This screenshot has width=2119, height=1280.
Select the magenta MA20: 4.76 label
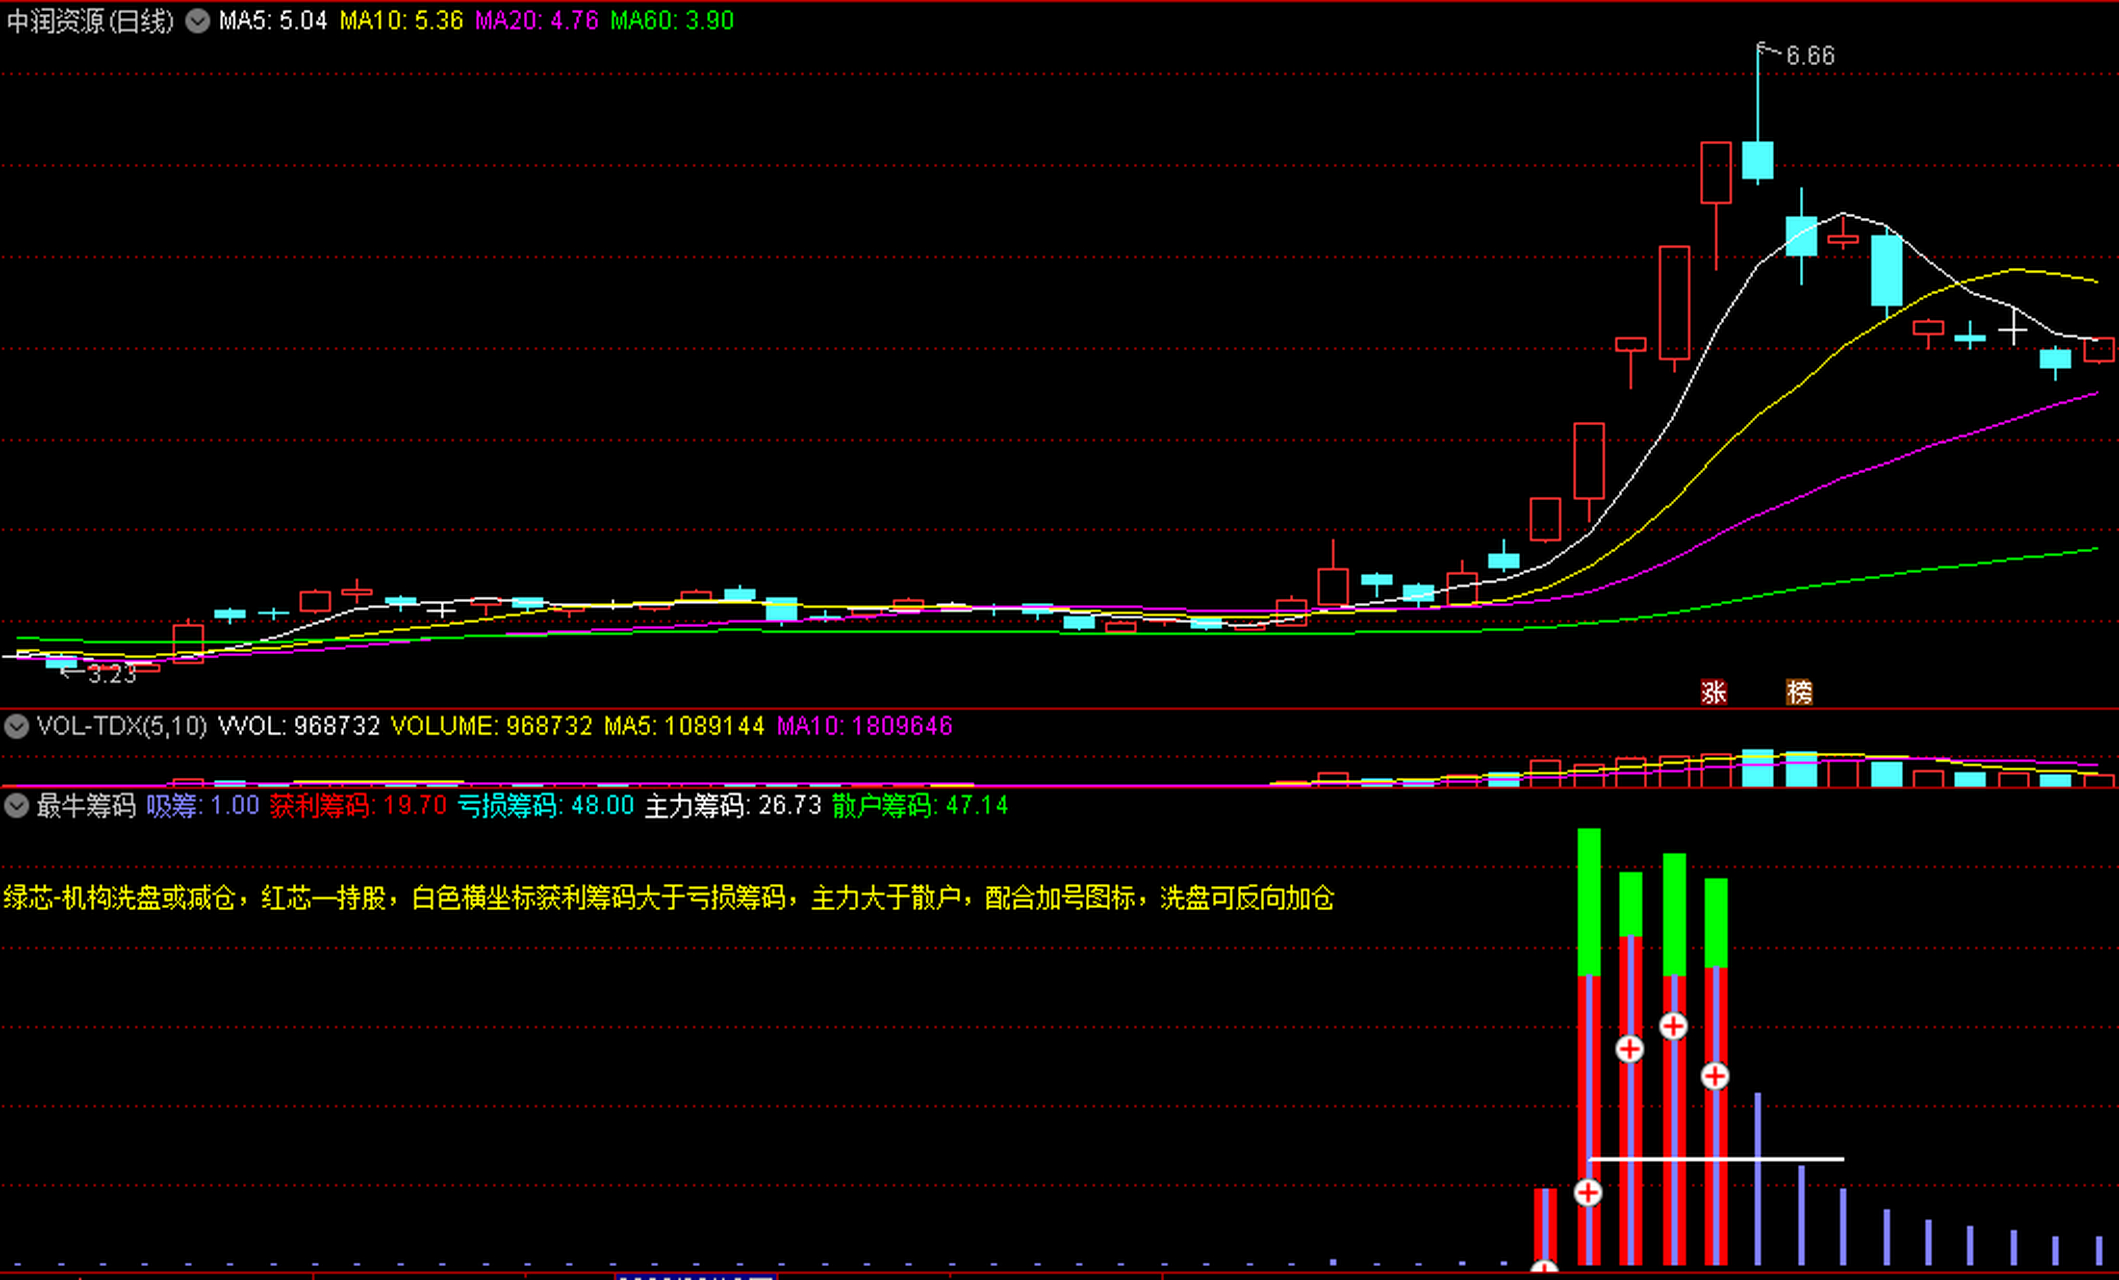(x=536, y=21)
